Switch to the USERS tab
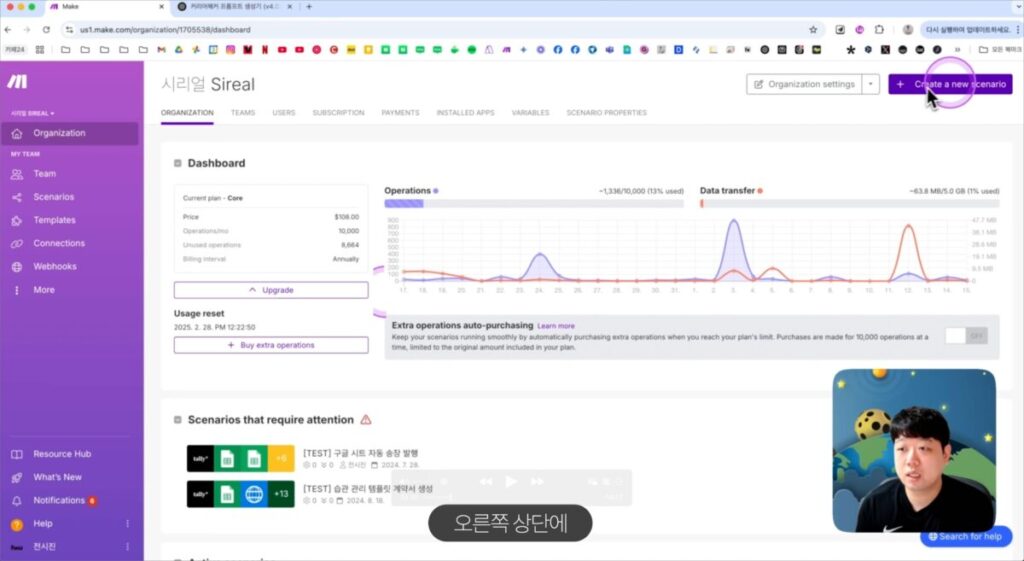 coord(284,113)
